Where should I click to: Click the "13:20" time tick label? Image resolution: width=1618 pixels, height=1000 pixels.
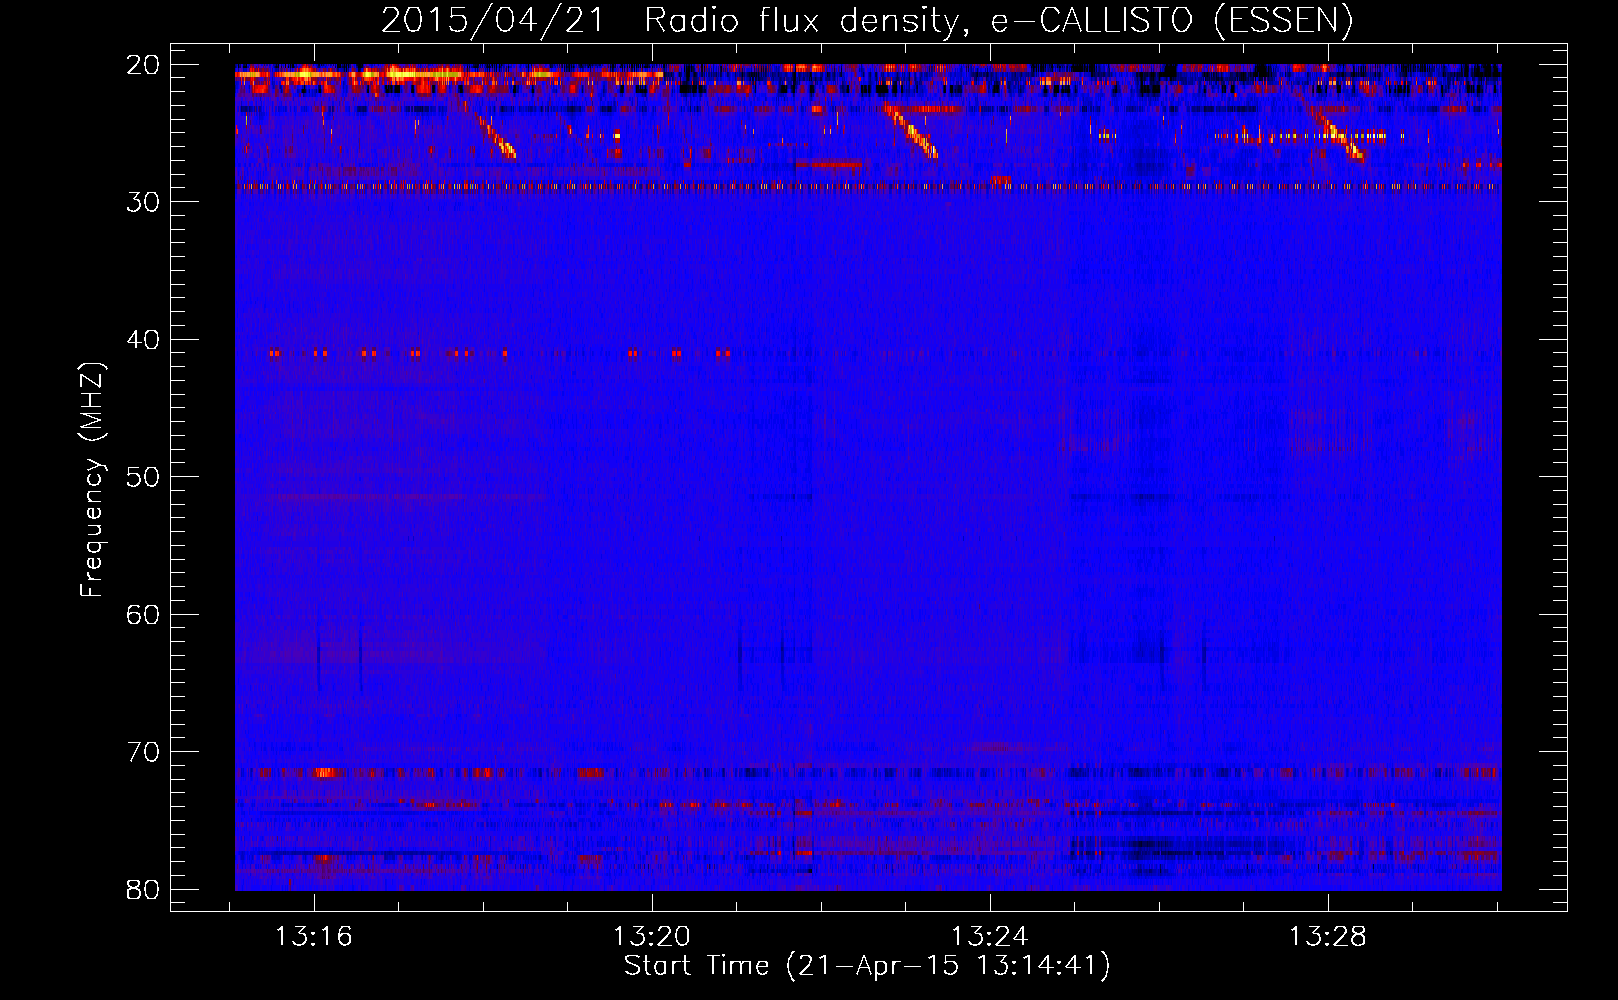coord(652,937)
